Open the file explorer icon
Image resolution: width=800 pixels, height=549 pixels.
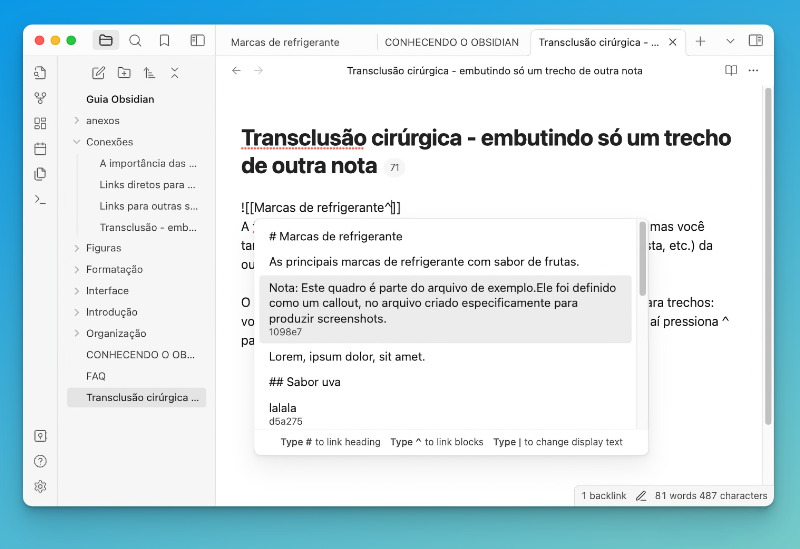[106, 40]
